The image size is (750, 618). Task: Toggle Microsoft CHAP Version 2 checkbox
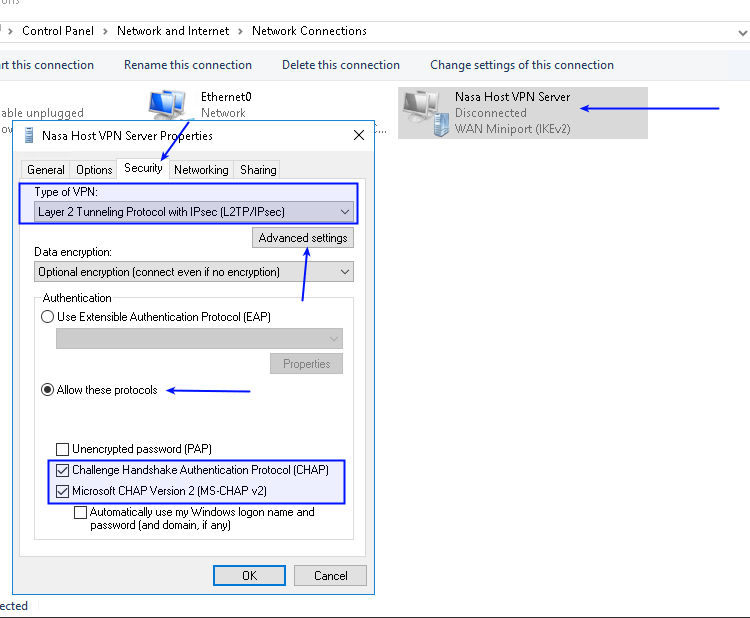point(63,491)
